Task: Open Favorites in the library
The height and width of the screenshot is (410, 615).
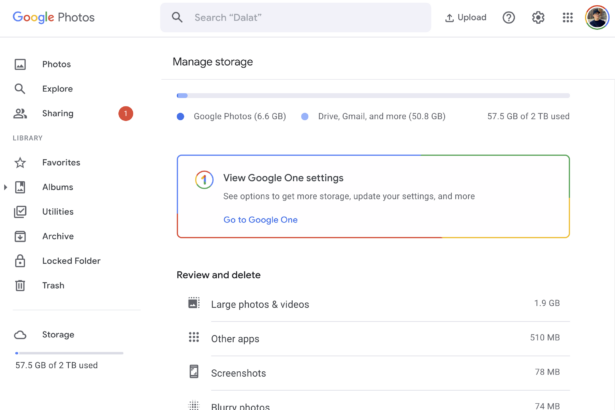Action: (x=61, y=162)
